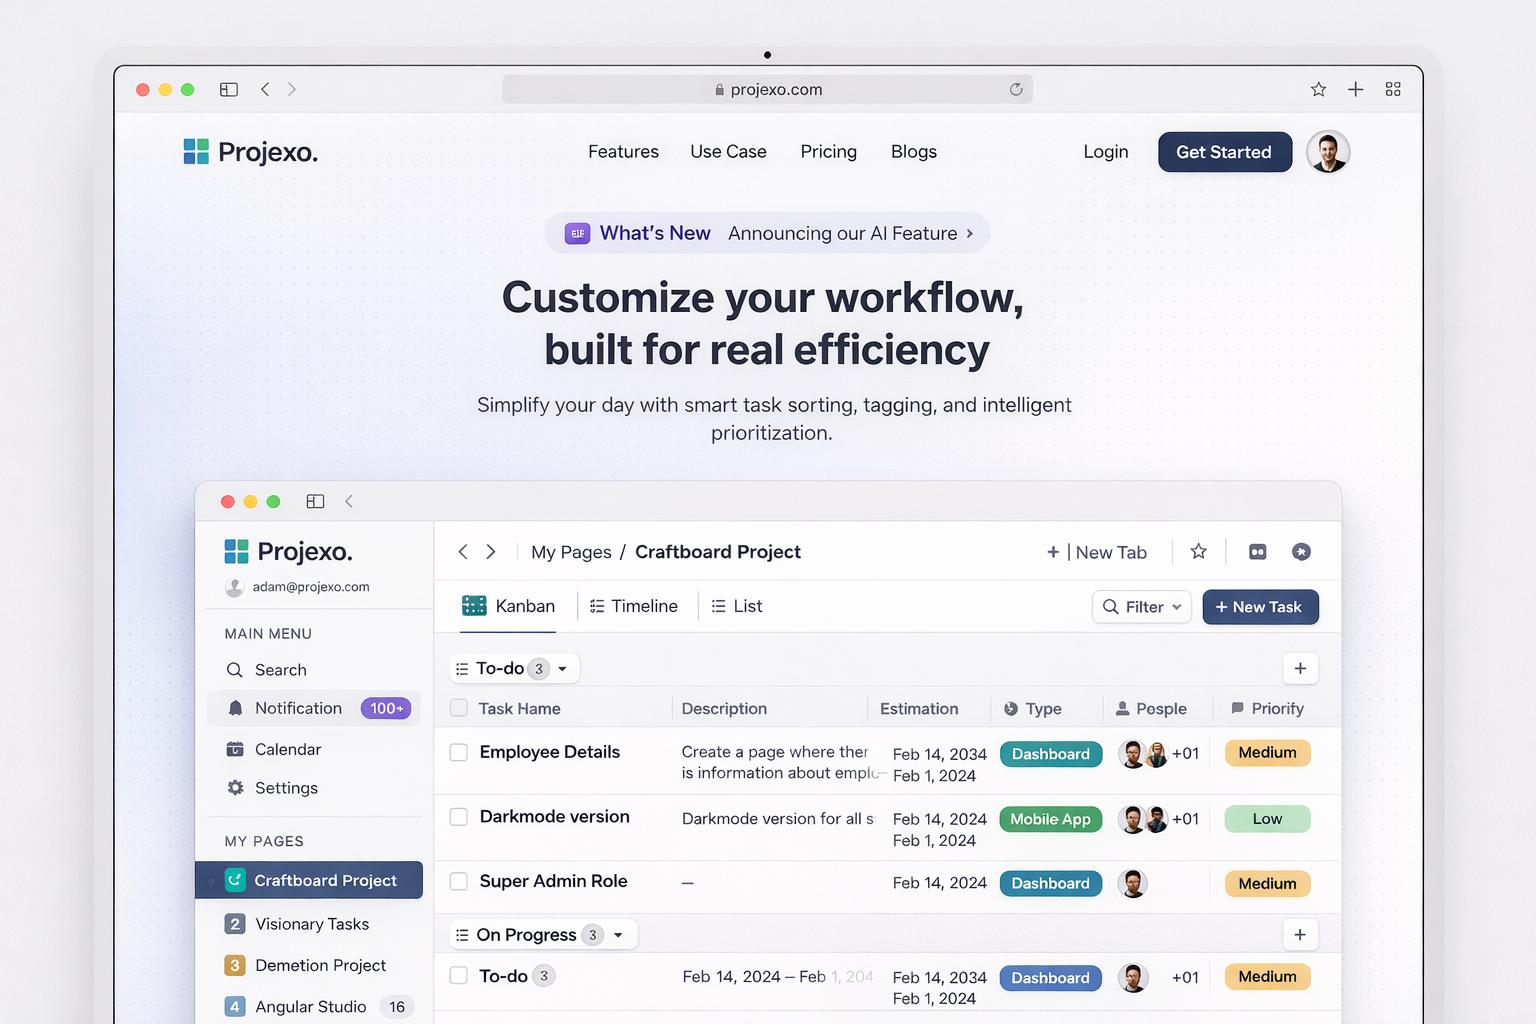Viewport: 1536px width, 1024px height.
Task: Switch to the Timeline view tab
Action: [x=634, y=606]
